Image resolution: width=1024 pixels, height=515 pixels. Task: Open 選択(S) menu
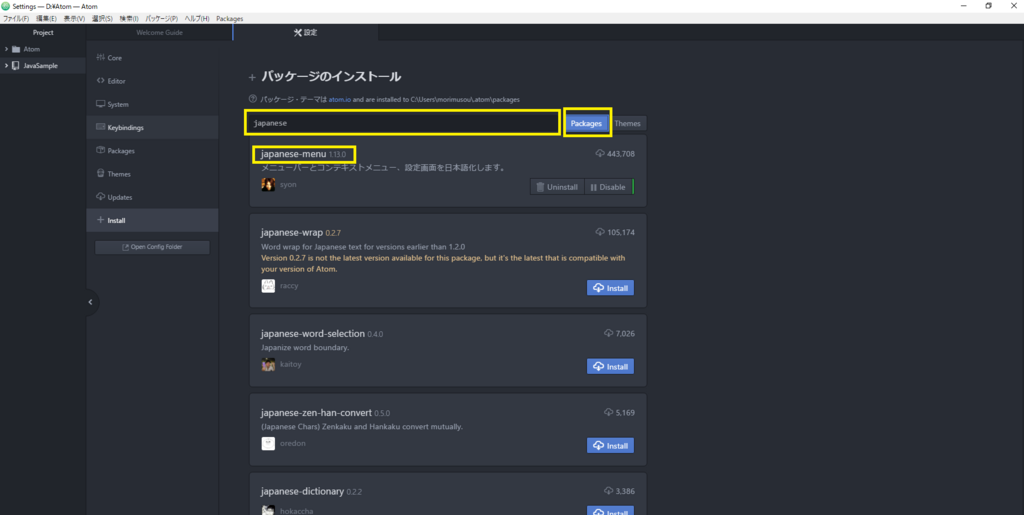[102, 18]
